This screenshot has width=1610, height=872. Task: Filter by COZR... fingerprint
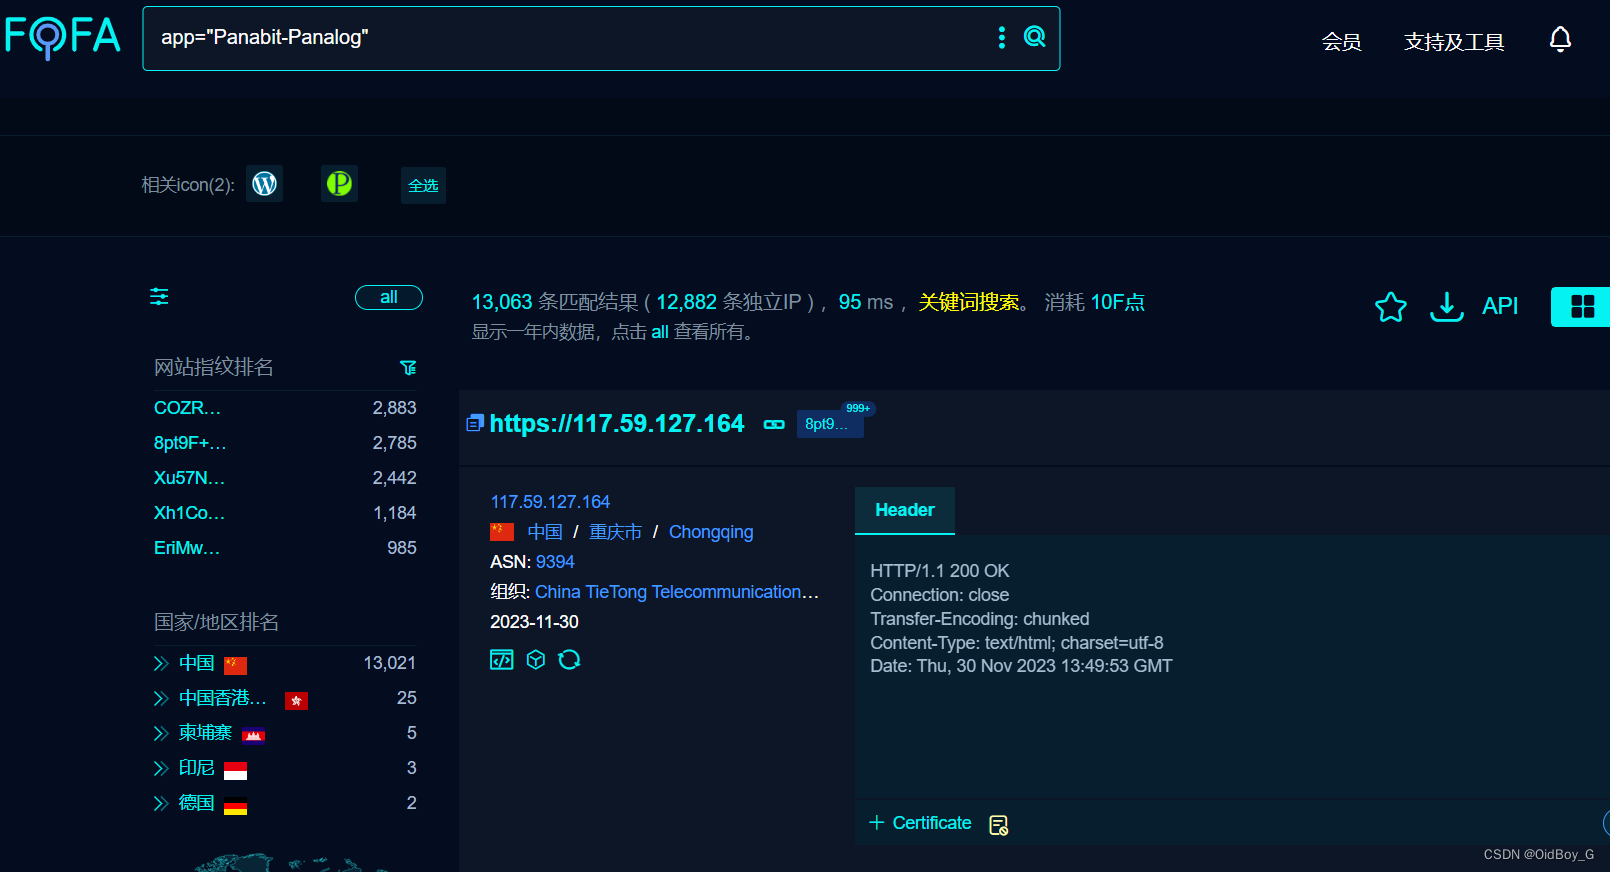point(187,408)
